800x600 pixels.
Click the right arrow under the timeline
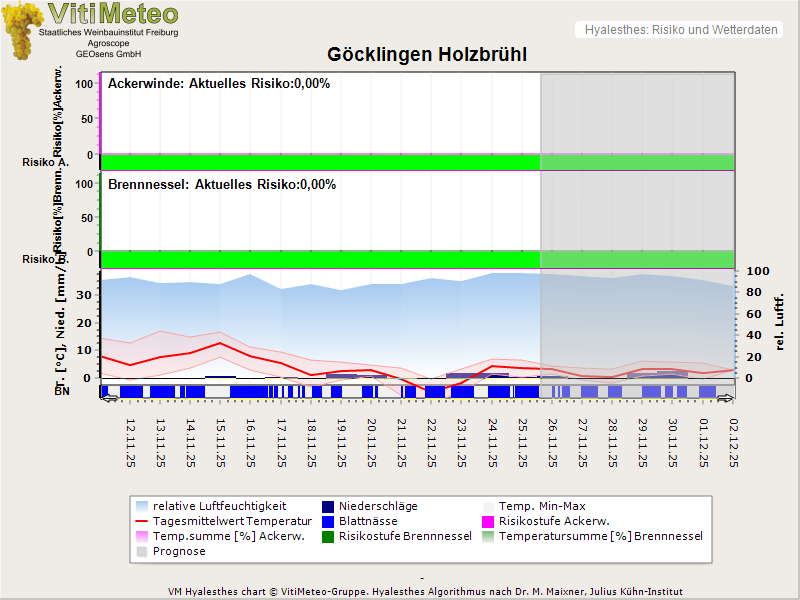725,399
